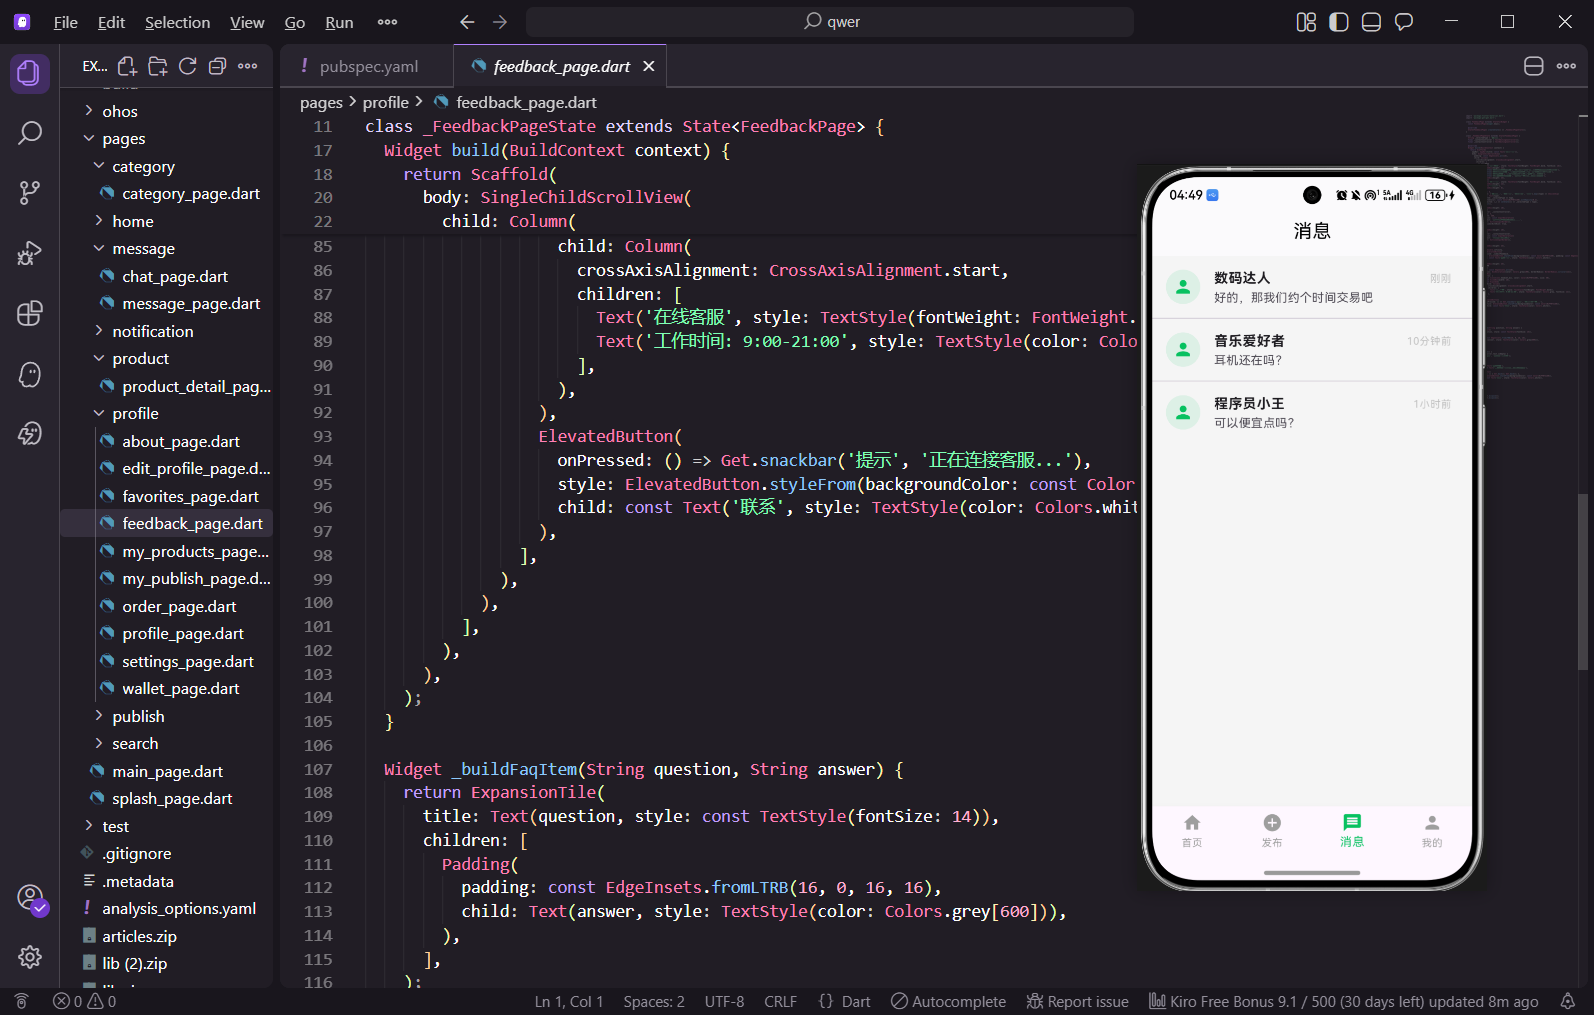Close the feedback_page.dart tab
The image size is (1594, 1015).
649,66
